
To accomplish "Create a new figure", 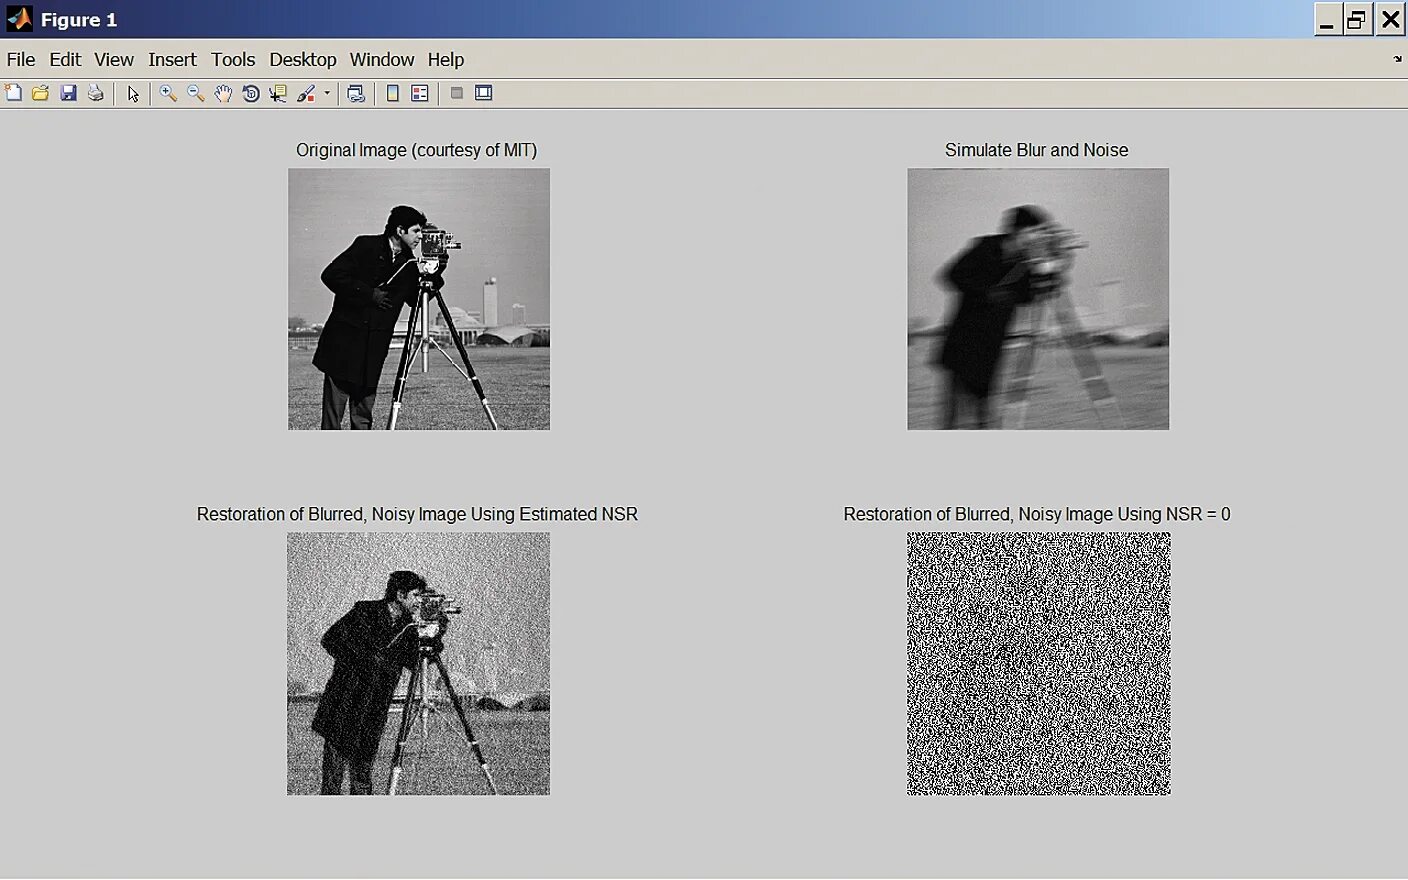I will coord(14,93).
